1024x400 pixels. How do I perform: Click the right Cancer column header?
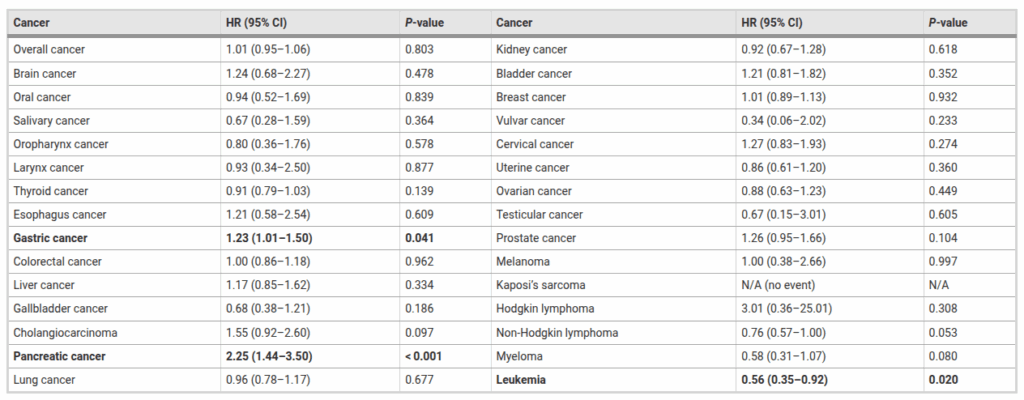(515, 22)
